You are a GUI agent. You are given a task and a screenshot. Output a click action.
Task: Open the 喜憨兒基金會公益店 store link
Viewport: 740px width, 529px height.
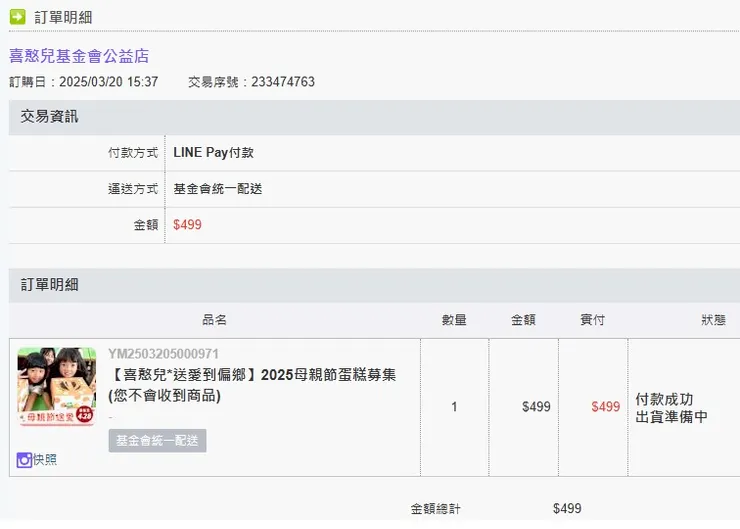(x=79, y=56)
